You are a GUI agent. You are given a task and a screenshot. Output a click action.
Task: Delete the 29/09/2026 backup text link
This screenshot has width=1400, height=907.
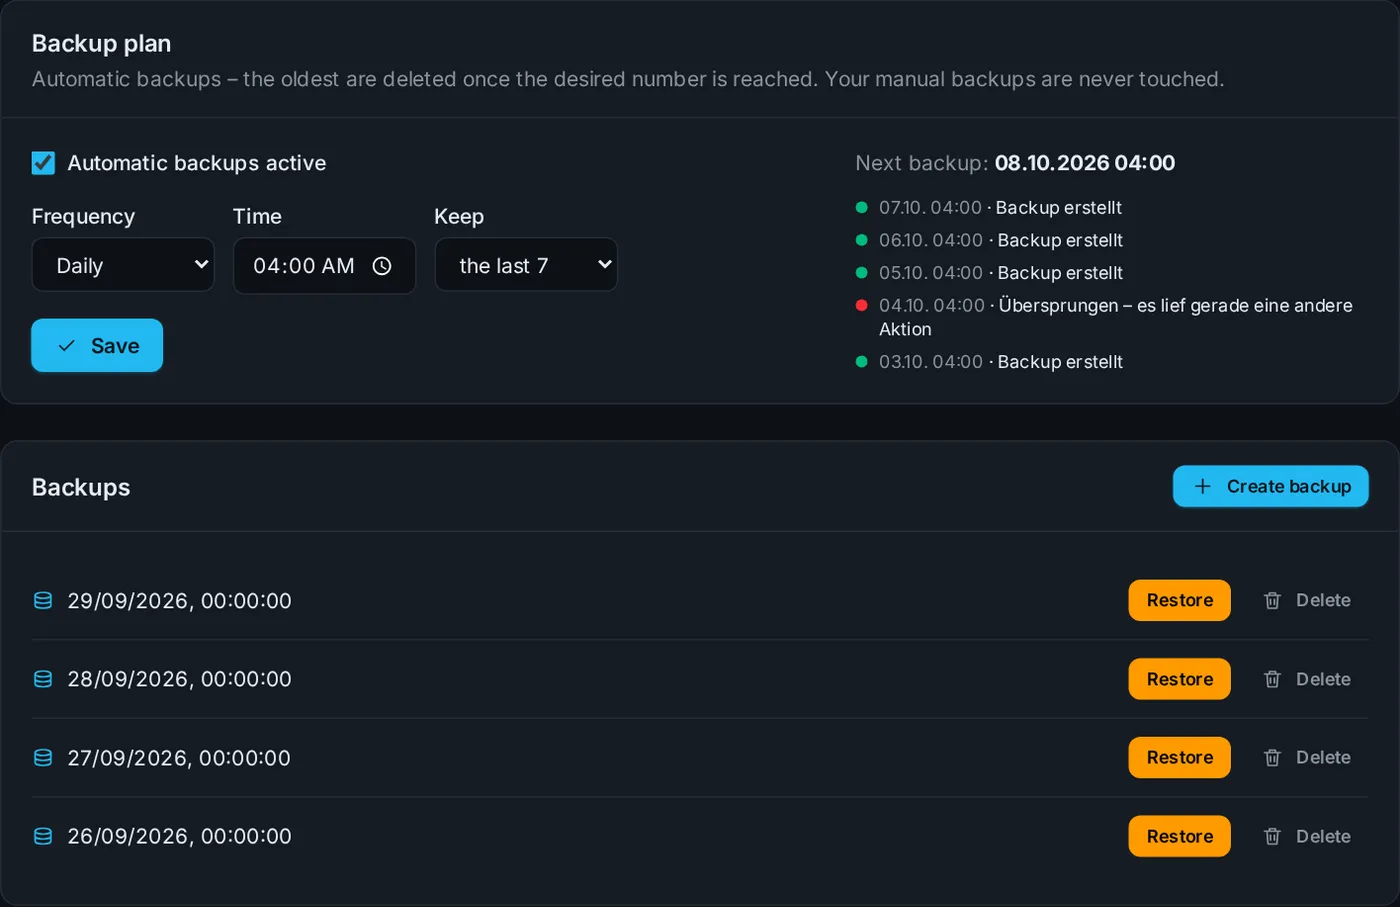tap(1323, 600)
